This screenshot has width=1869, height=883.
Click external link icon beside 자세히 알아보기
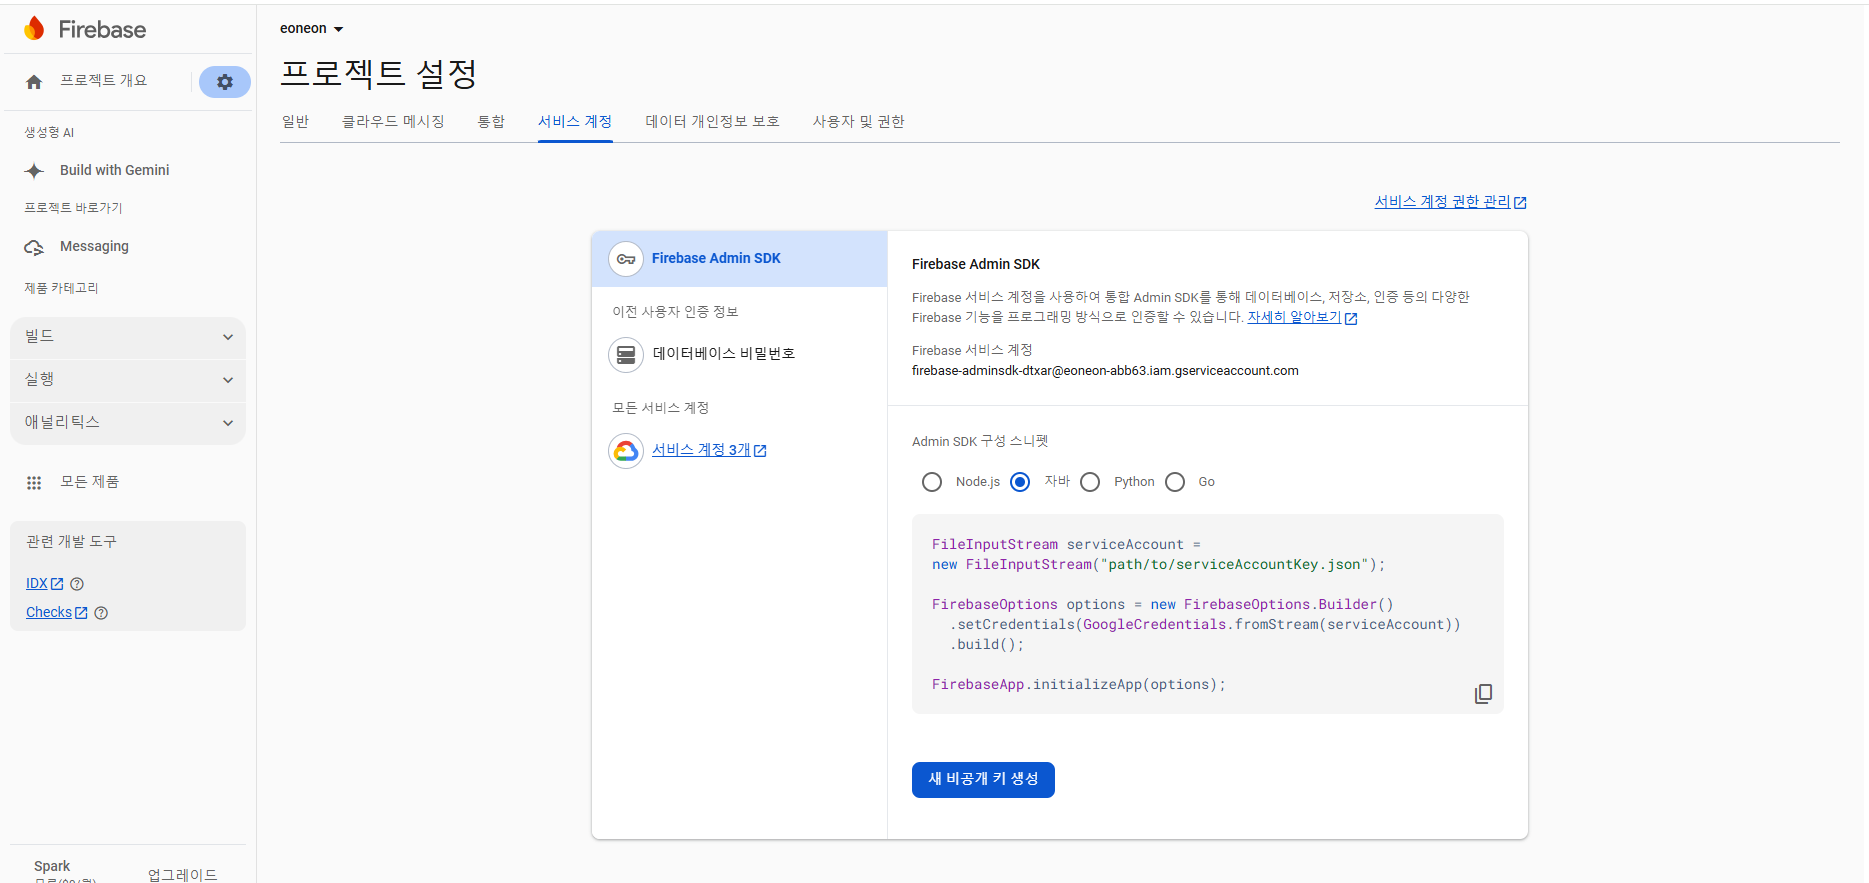(x=1351, y=318)
